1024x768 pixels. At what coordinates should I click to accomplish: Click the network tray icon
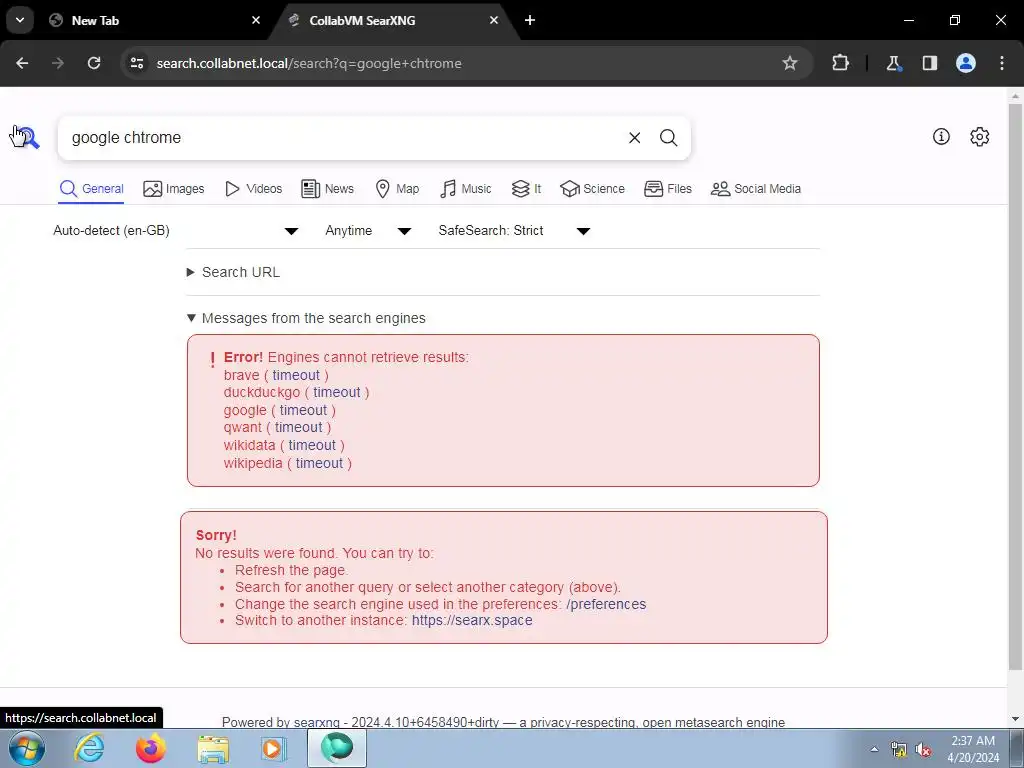899,750
